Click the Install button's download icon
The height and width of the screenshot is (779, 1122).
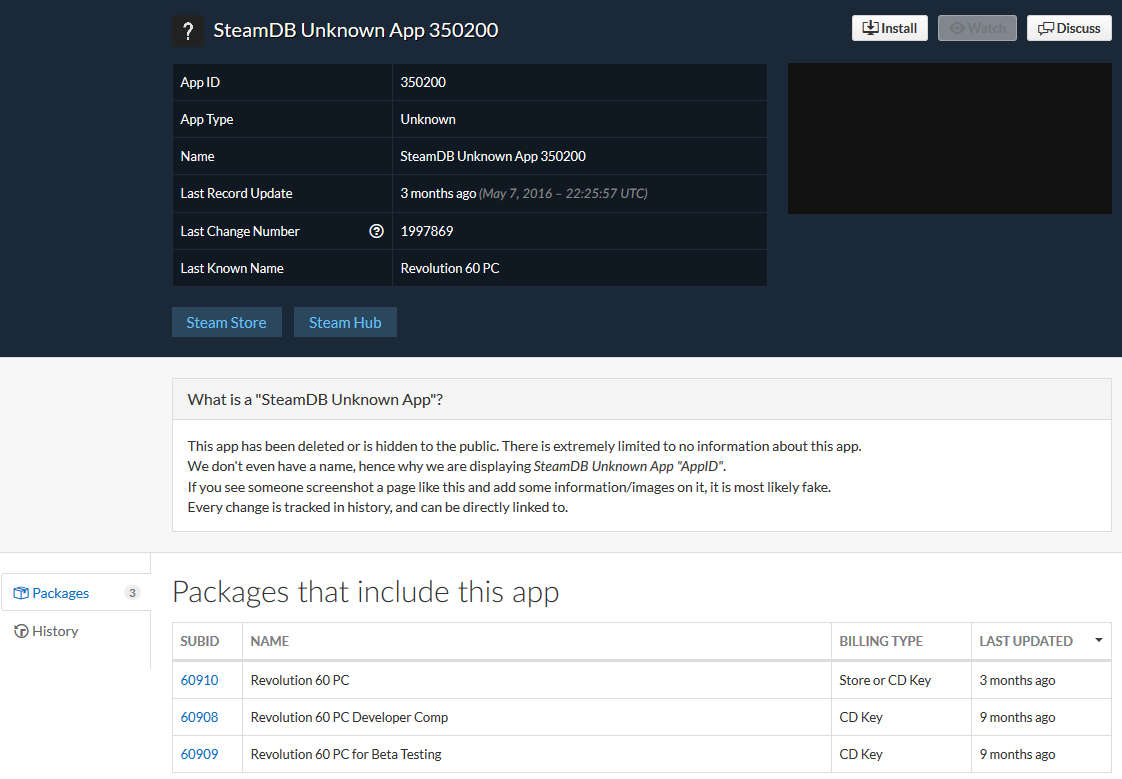(x=870, y=28)
